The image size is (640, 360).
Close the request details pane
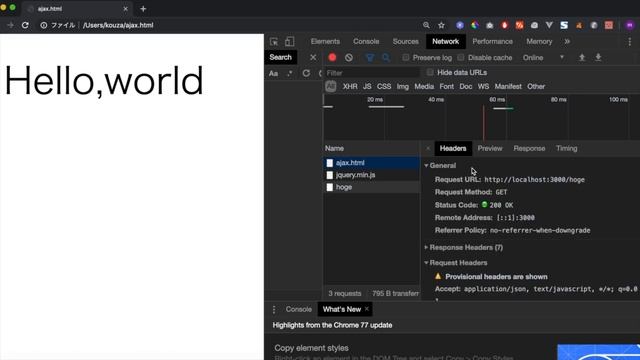428,149
